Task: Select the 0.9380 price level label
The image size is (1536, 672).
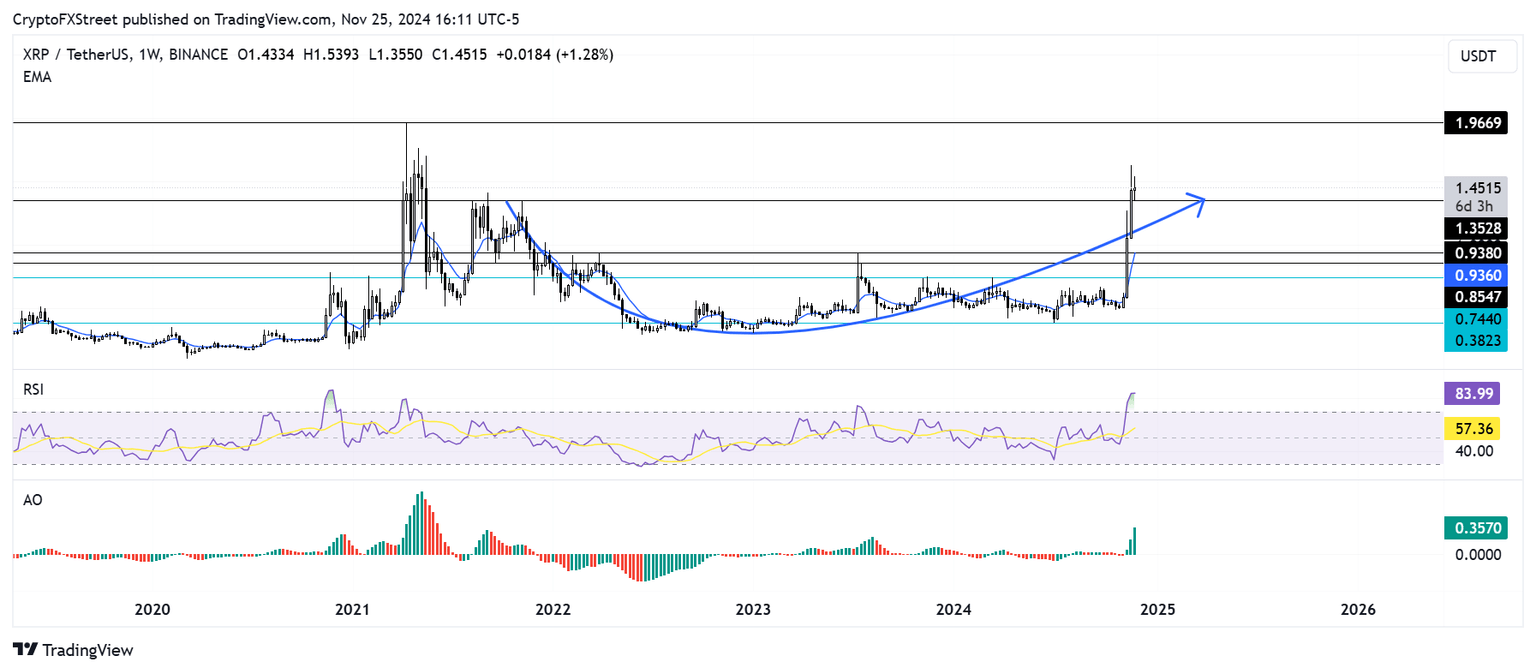Action: (x=1474, y=254)
